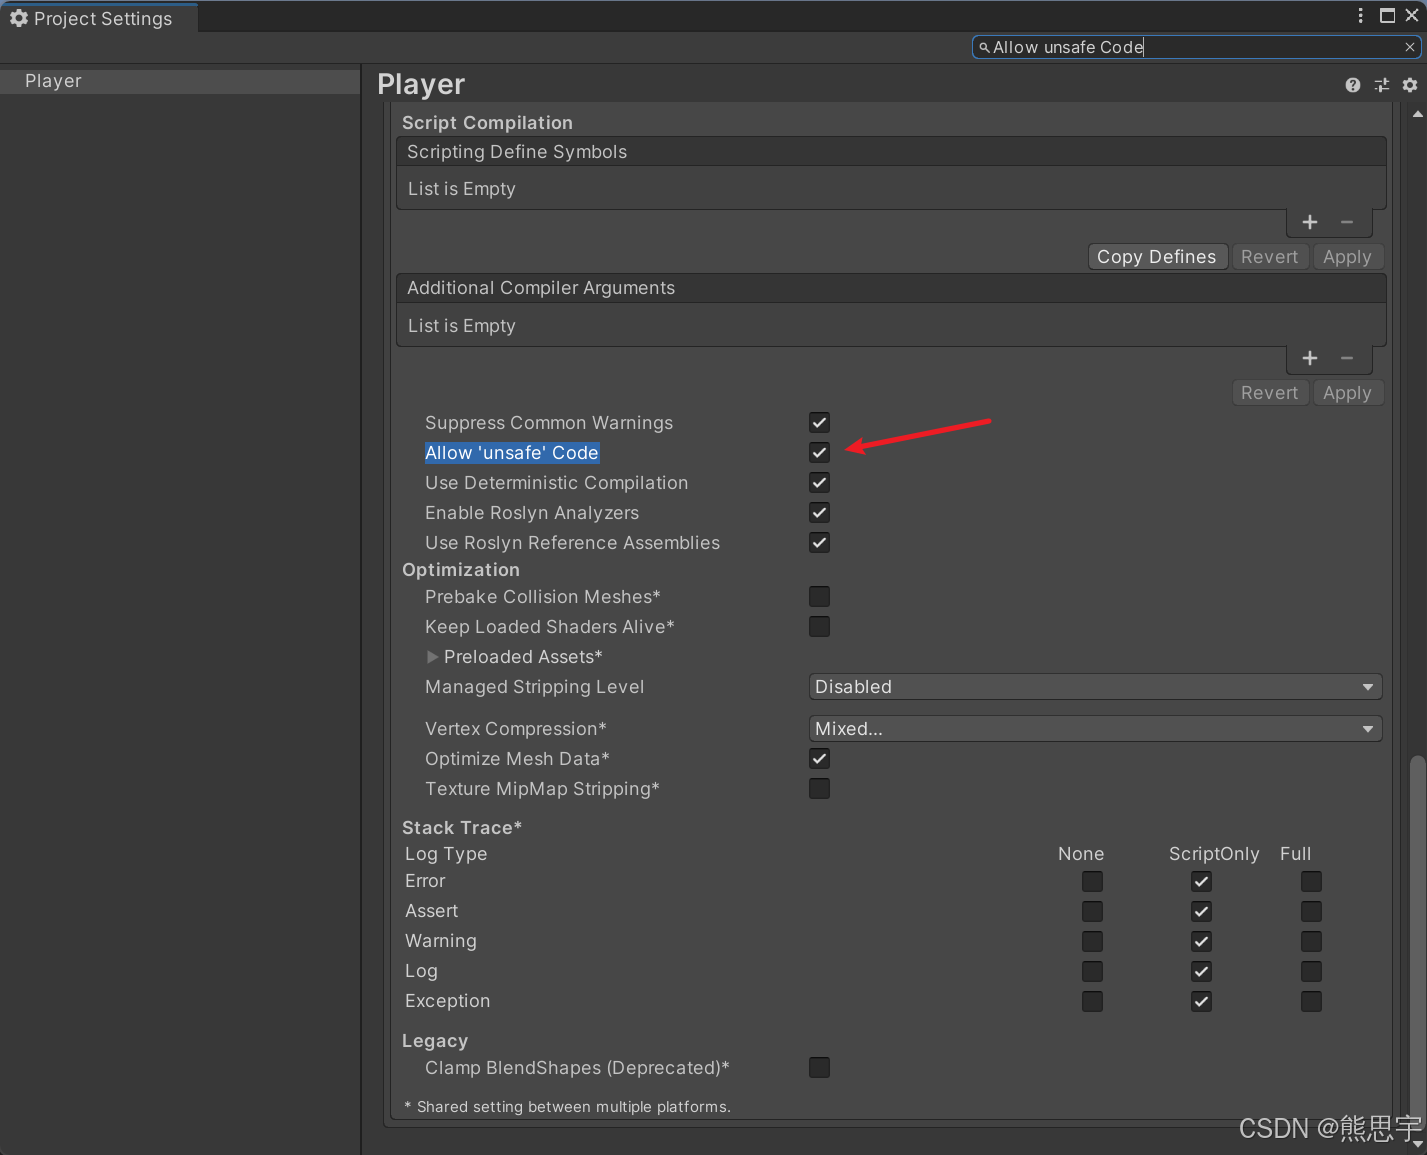
Task: Open Project Settings window kebab menu
Action: pos(1360,15)
